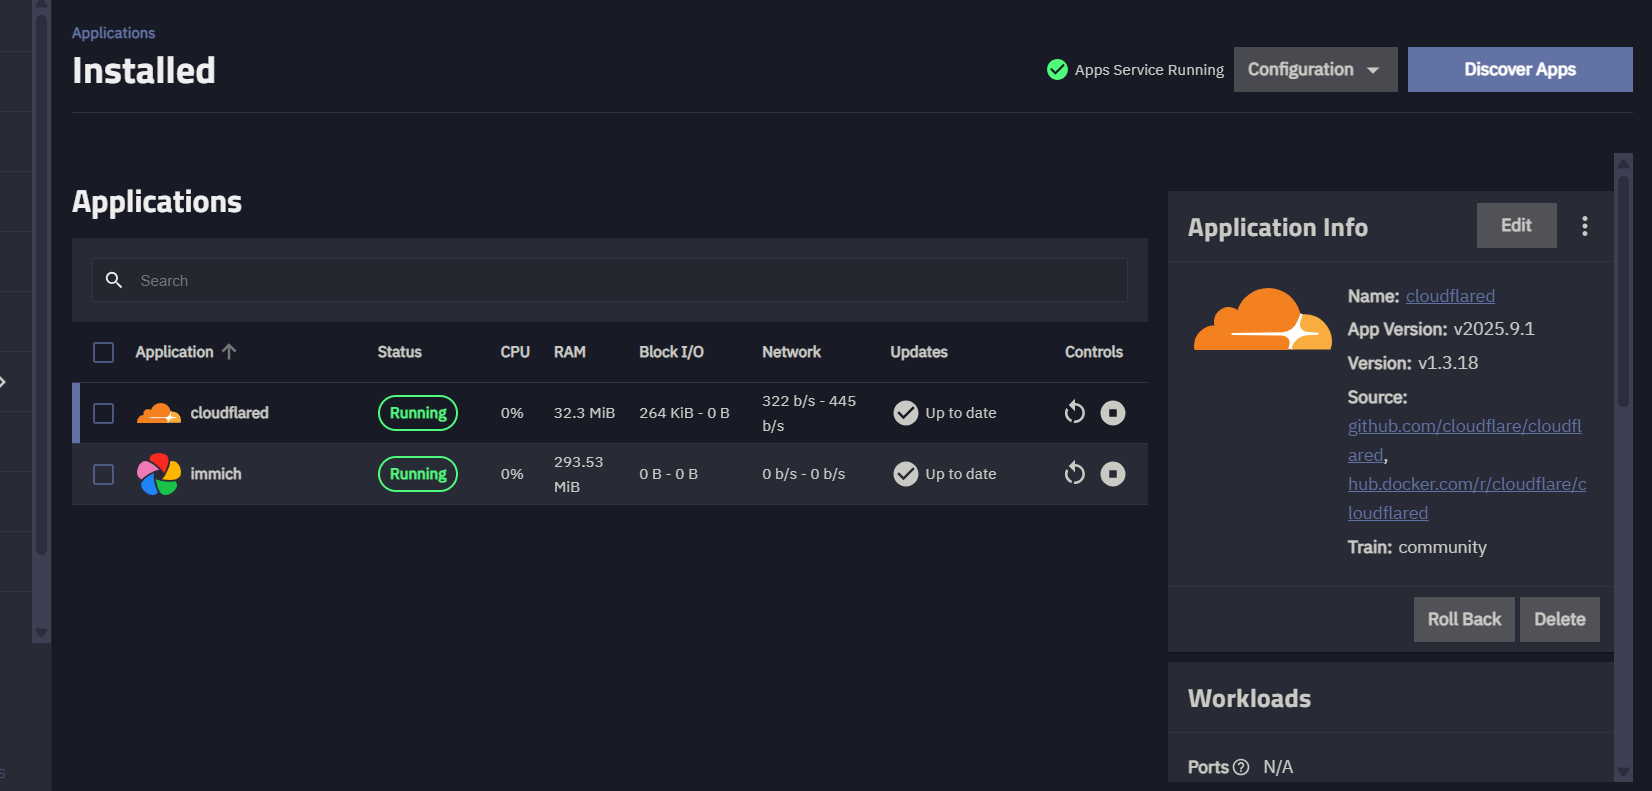The width and height of the screenshot is (1652, 791).
Task: Click the Applications breadcrumb link
Action: tap(113, 33)
